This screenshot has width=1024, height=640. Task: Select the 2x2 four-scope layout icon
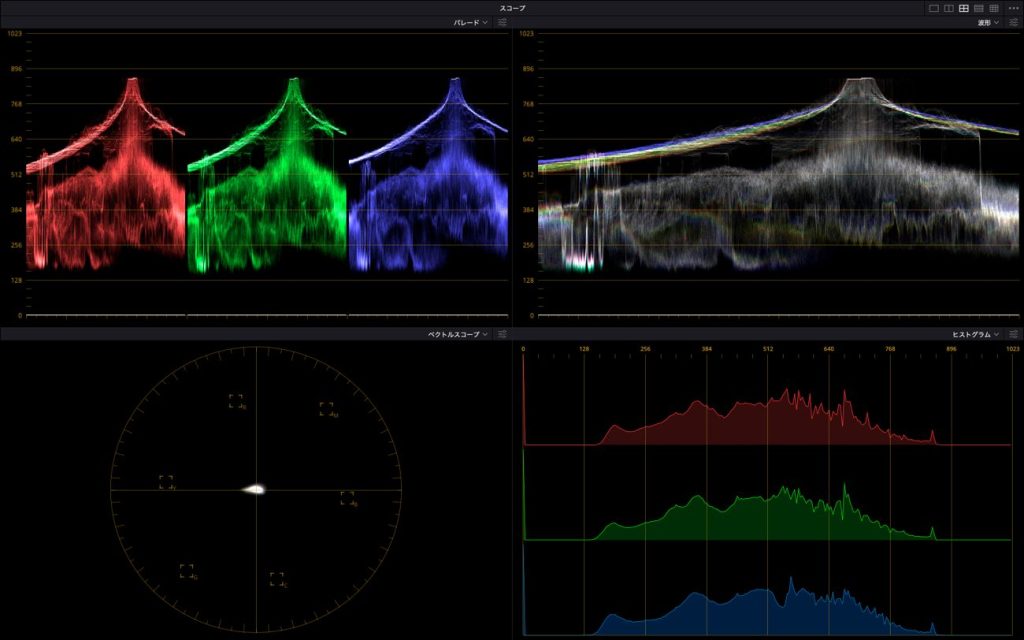[964, 8]
